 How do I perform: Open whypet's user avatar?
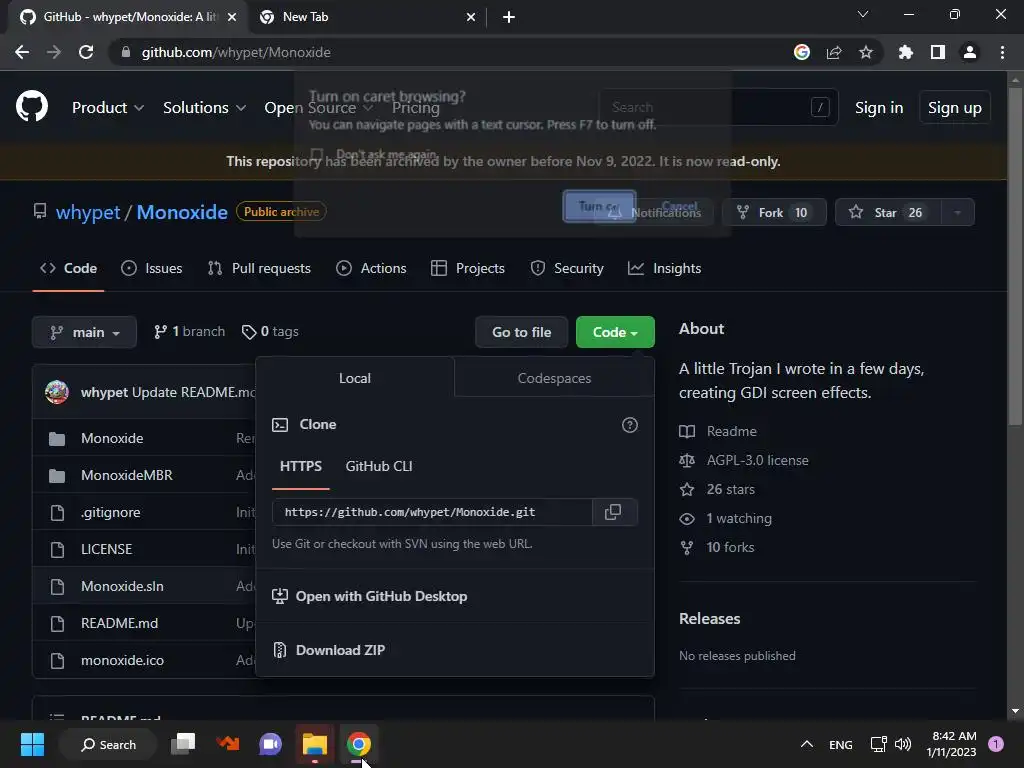pyautogui.click(x=57, y=392)
